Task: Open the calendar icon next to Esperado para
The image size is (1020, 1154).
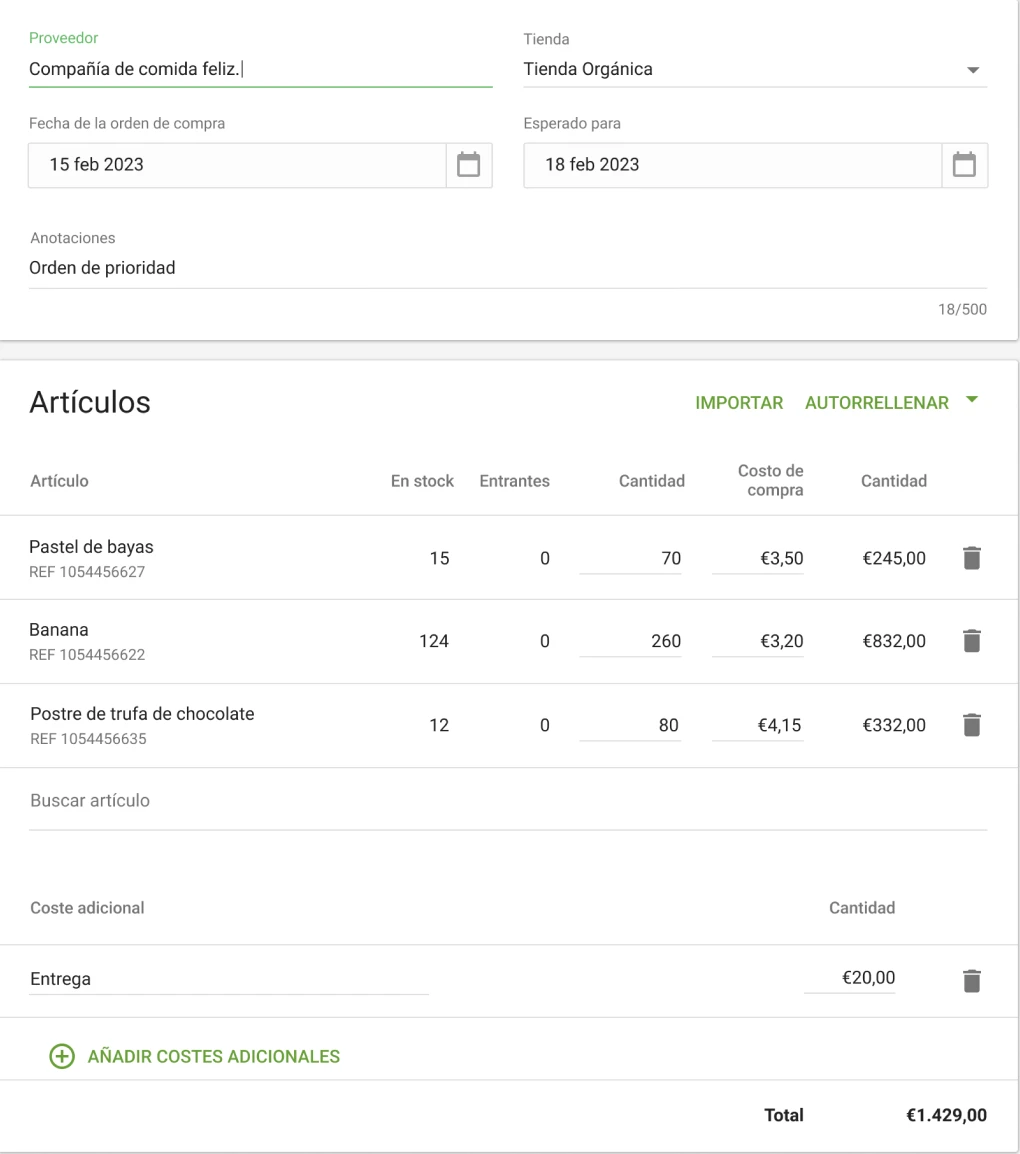Action: (963, 164)
